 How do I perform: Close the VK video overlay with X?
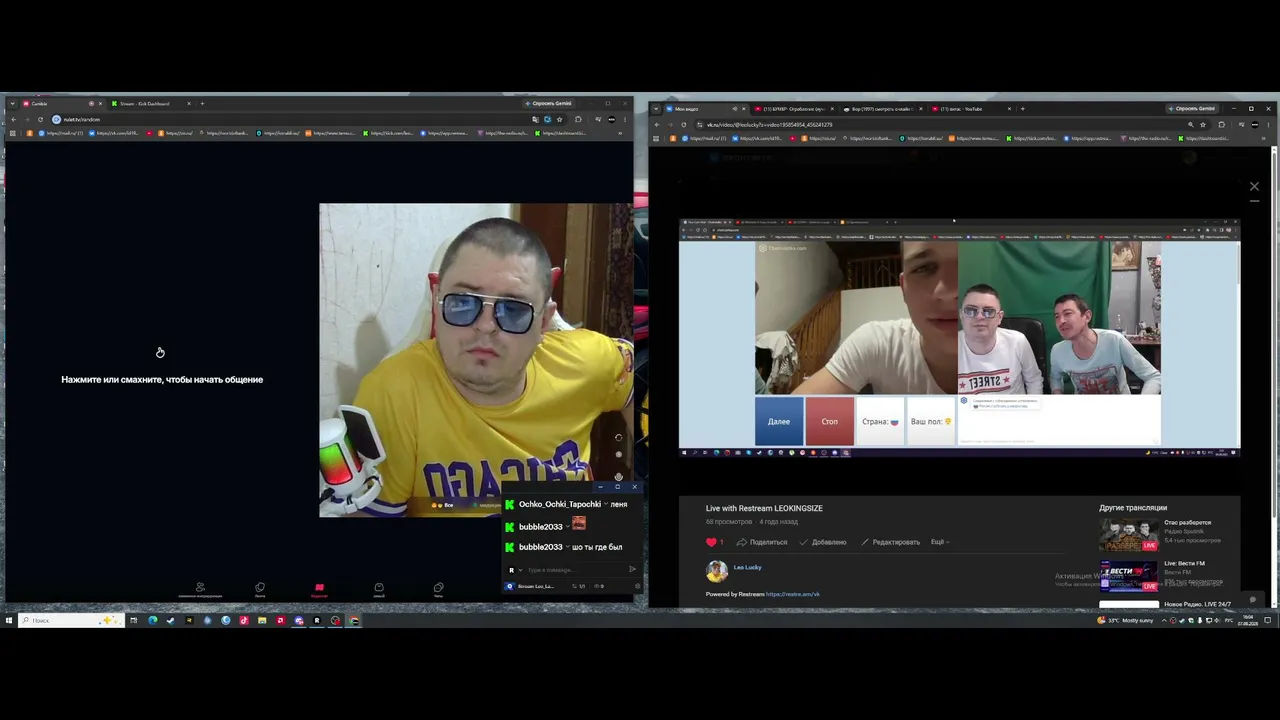tap(1254, 186)
